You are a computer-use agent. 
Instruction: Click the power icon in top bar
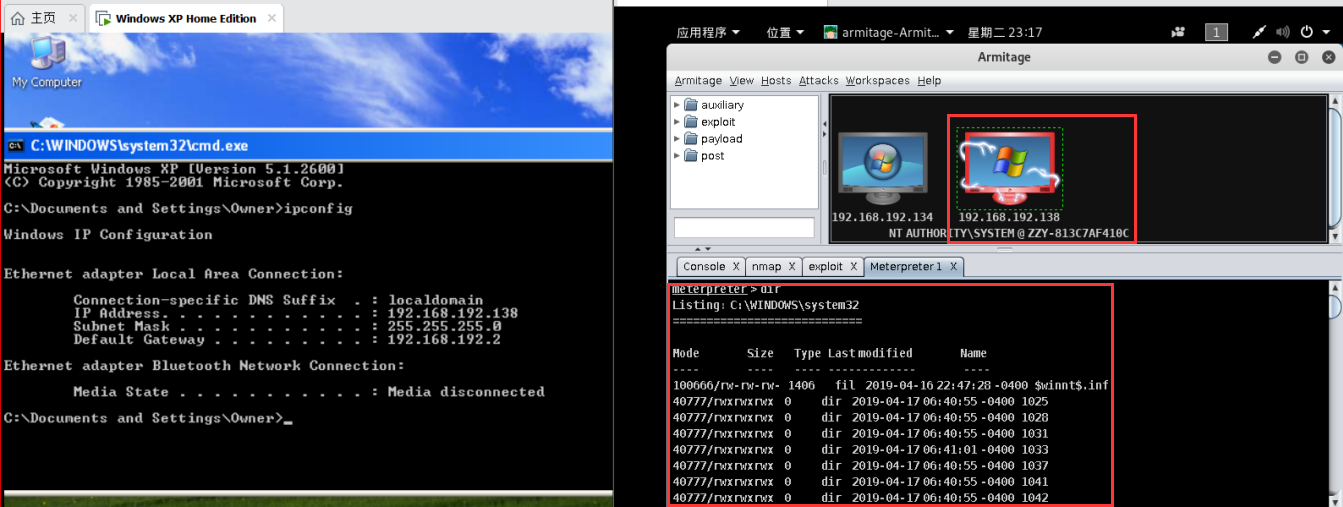coord(1306,32)
